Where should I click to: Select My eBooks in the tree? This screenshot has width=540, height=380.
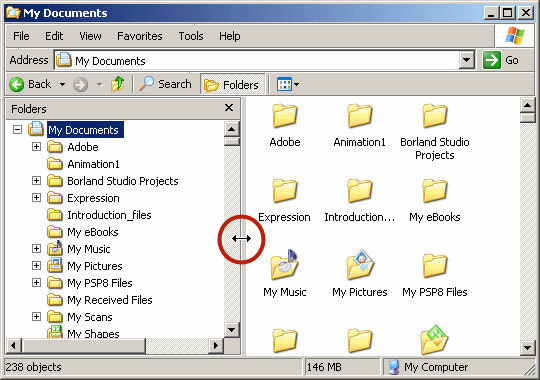click(93, 232)
